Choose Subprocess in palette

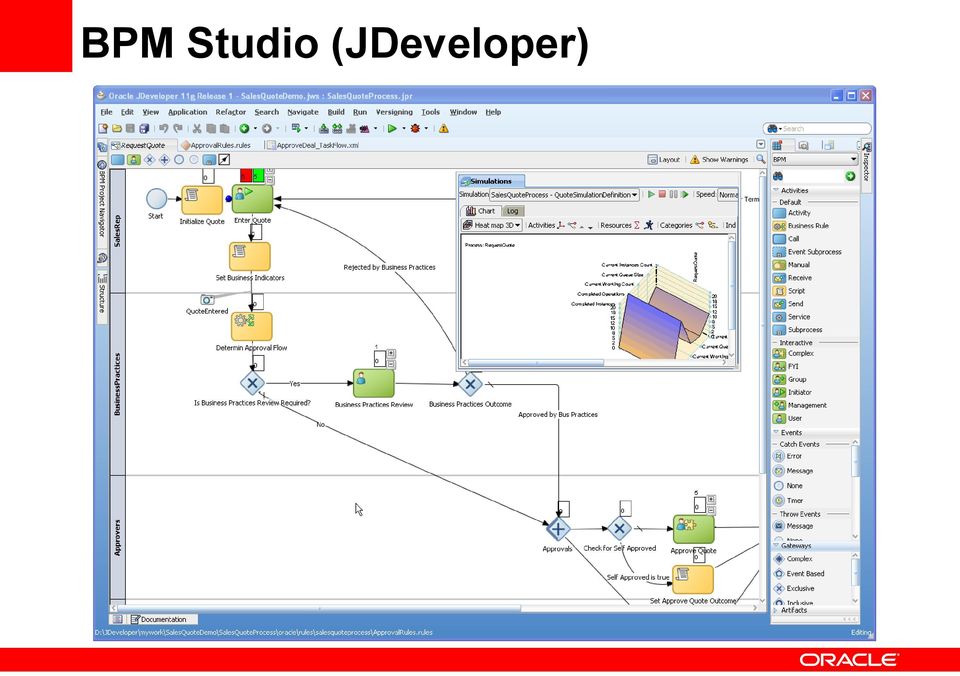(x=798, y=330)
